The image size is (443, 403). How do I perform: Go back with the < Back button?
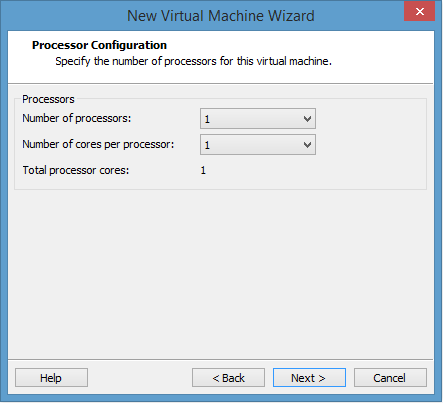[228, 378]
